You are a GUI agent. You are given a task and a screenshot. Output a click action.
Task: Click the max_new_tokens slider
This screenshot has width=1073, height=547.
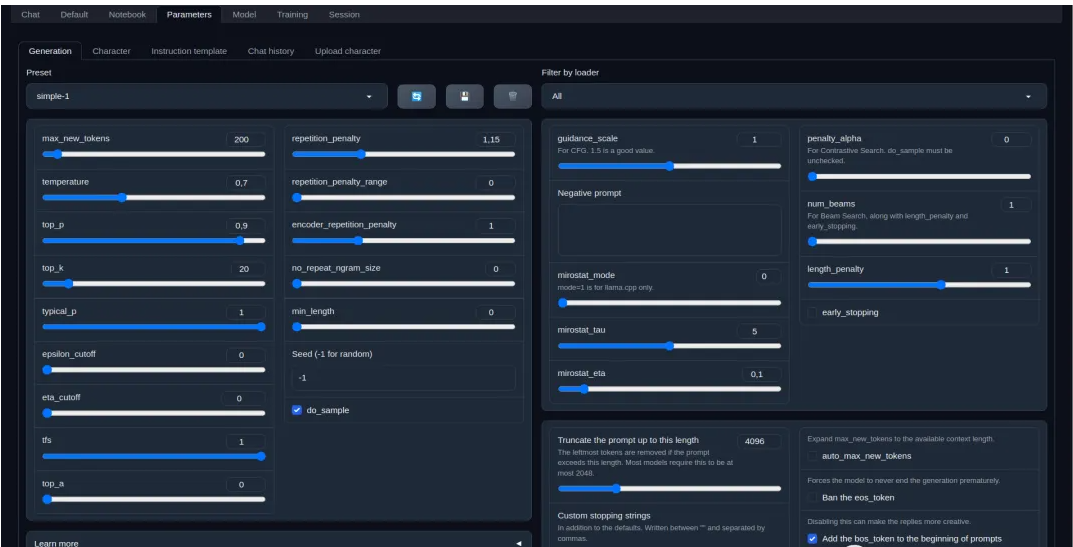(x=154, y=154)
